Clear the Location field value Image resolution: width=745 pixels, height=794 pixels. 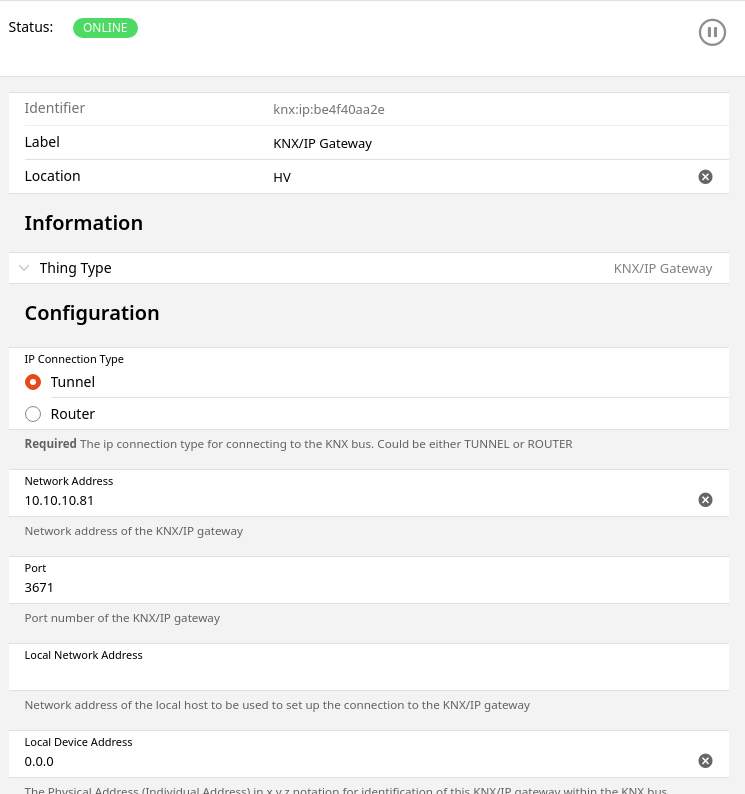705,177
